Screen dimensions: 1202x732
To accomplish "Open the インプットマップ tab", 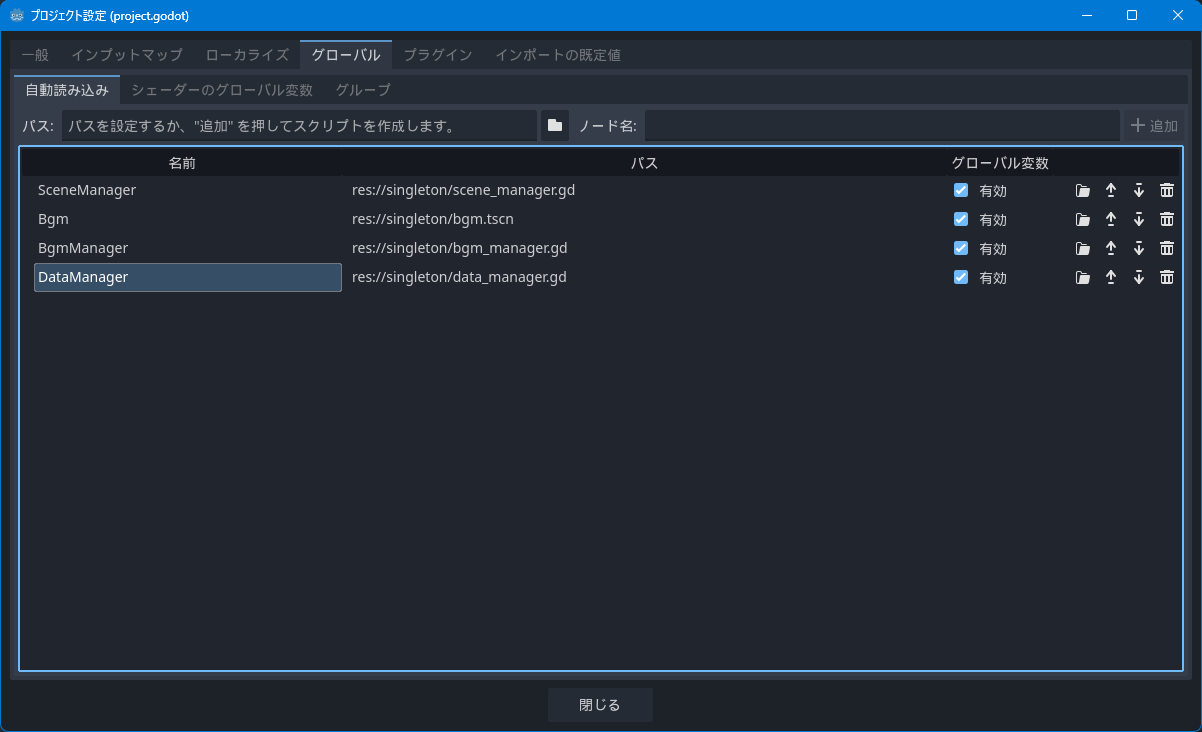I will pos(127,55).
